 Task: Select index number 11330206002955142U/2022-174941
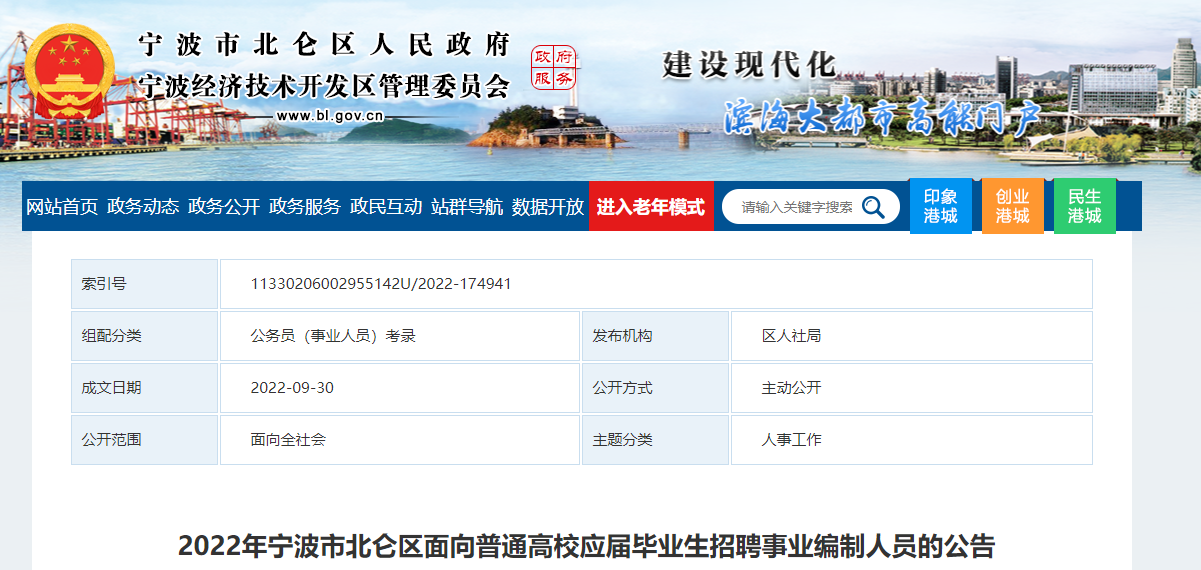[381, 284]
